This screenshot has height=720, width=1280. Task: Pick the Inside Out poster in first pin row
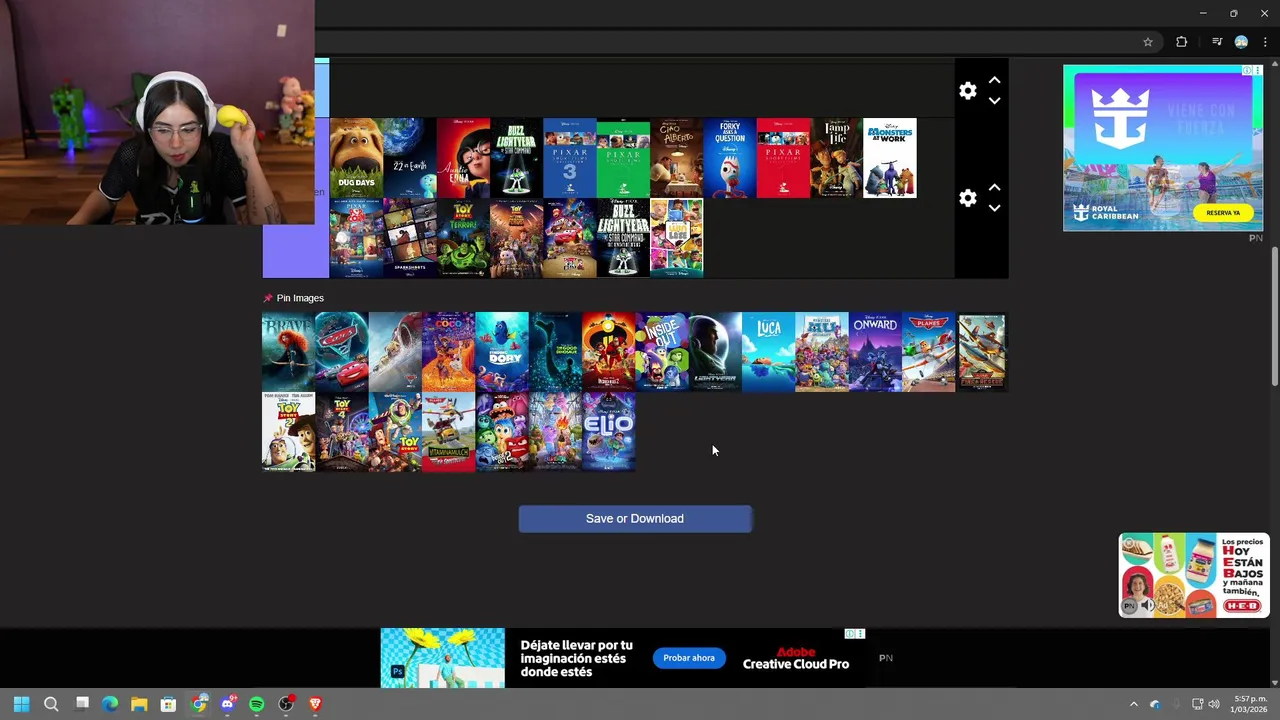662,352
